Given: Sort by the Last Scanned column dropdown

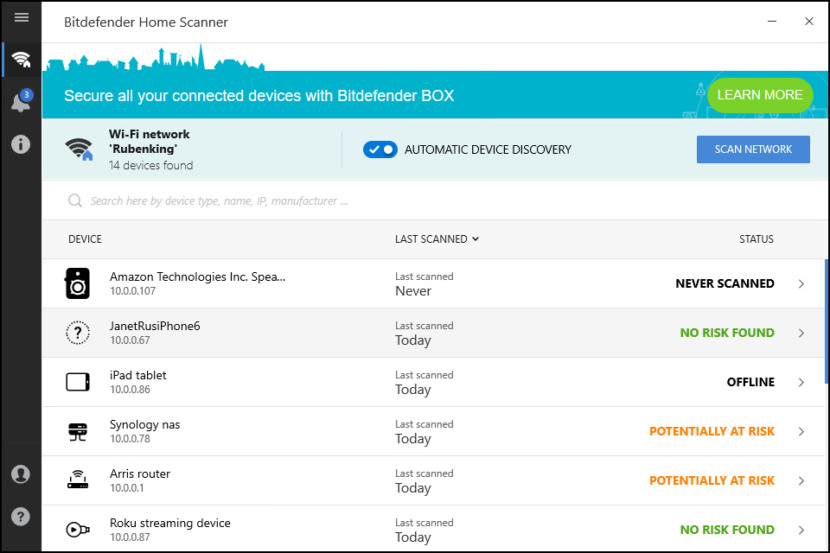Looking at the screenshot, I should tap(437, 239).
